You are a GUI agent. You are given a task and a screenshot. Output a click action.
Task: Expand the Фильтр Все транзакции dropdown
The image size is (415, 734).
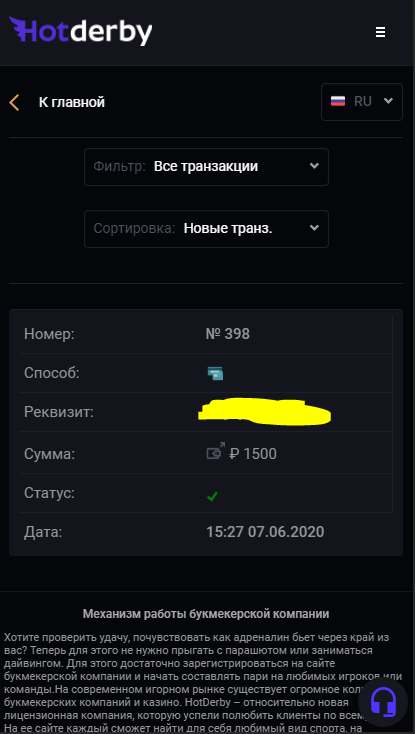coord(206,167)
